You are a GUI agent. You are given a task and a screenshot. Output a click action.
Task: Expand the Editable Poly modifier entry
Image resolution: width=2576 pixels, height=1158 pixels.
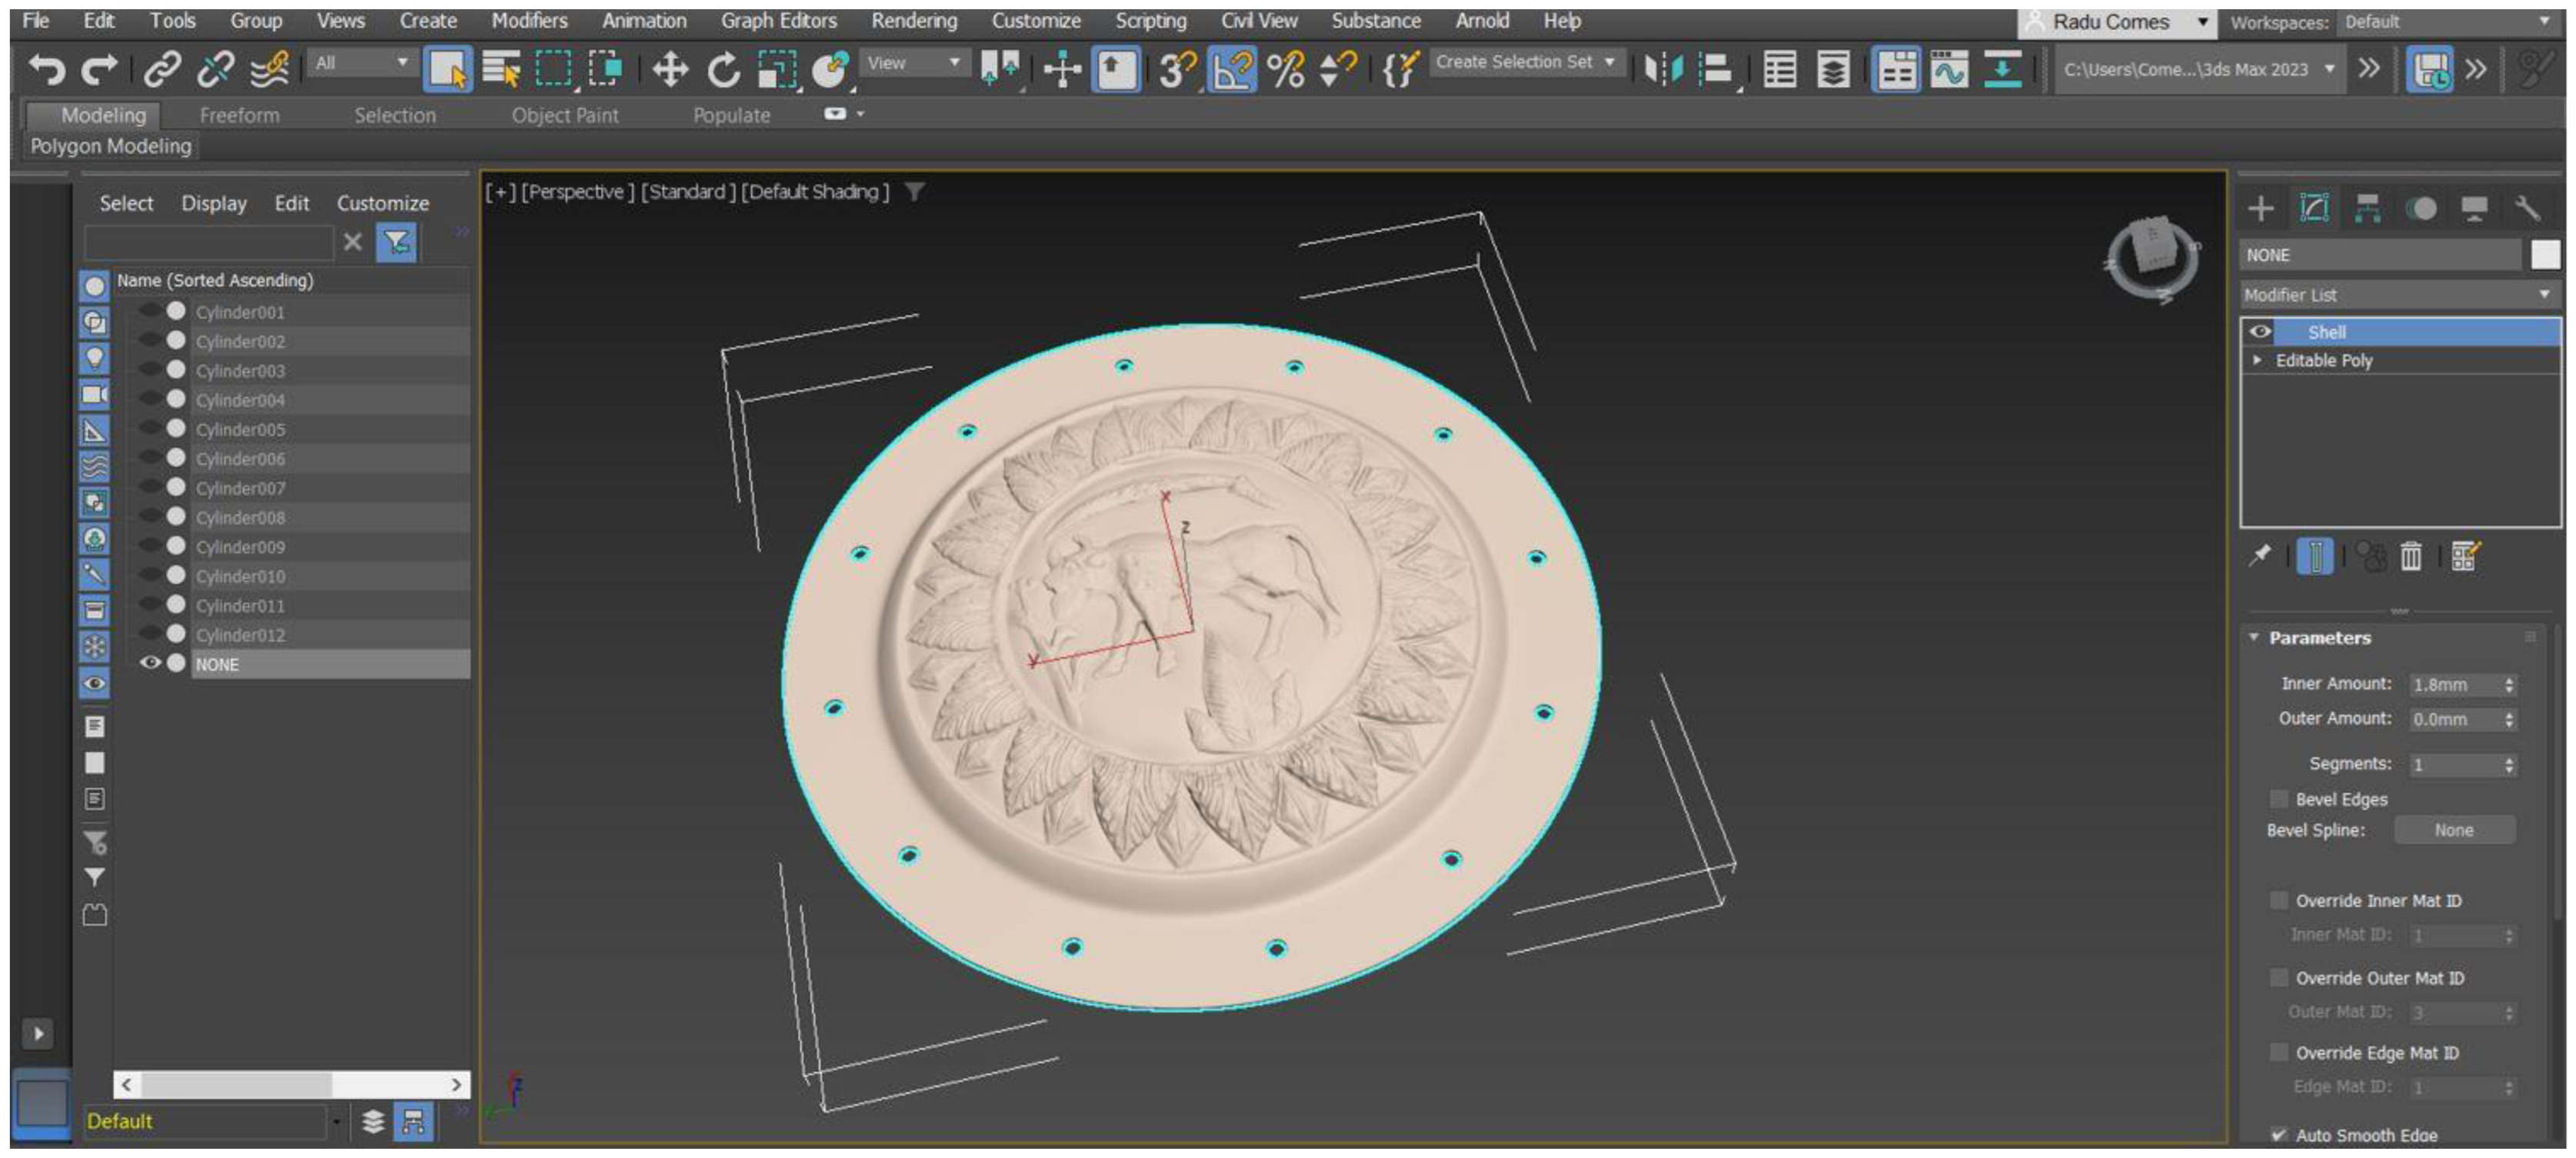(2257, 360)
